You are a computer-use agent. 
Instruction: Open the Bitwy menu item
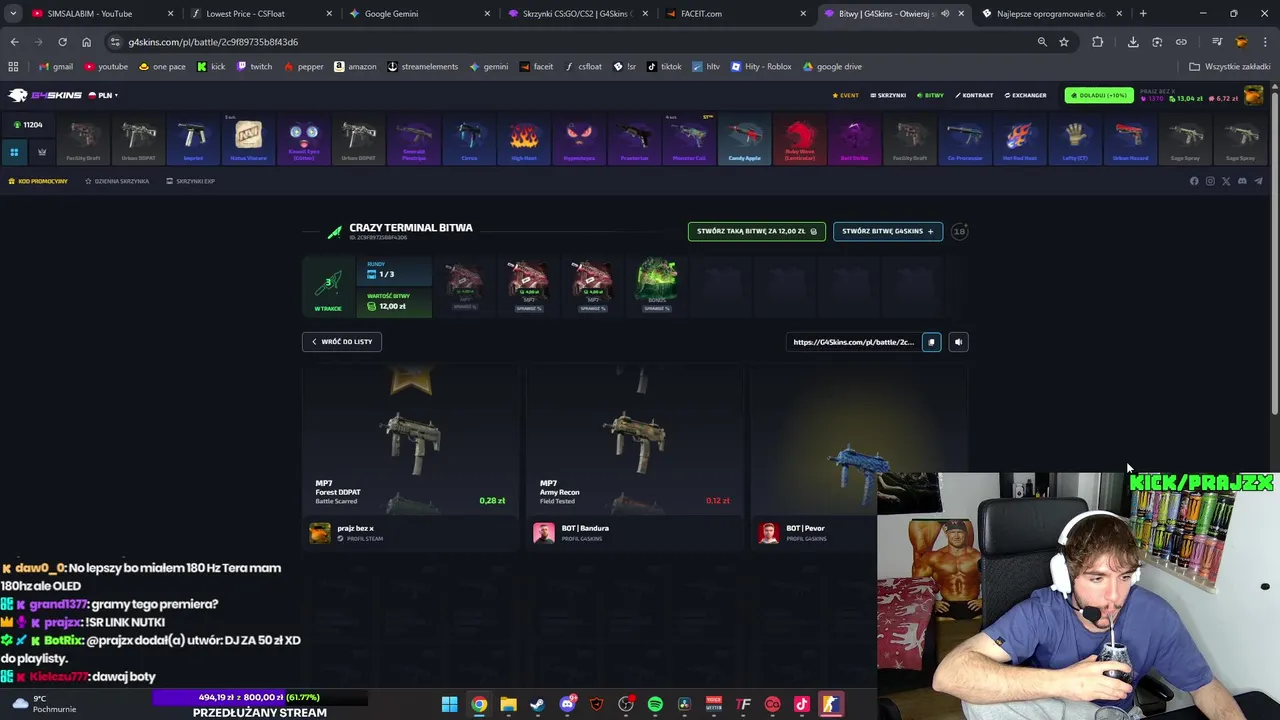pyautogui.click(x=931, y=95)
